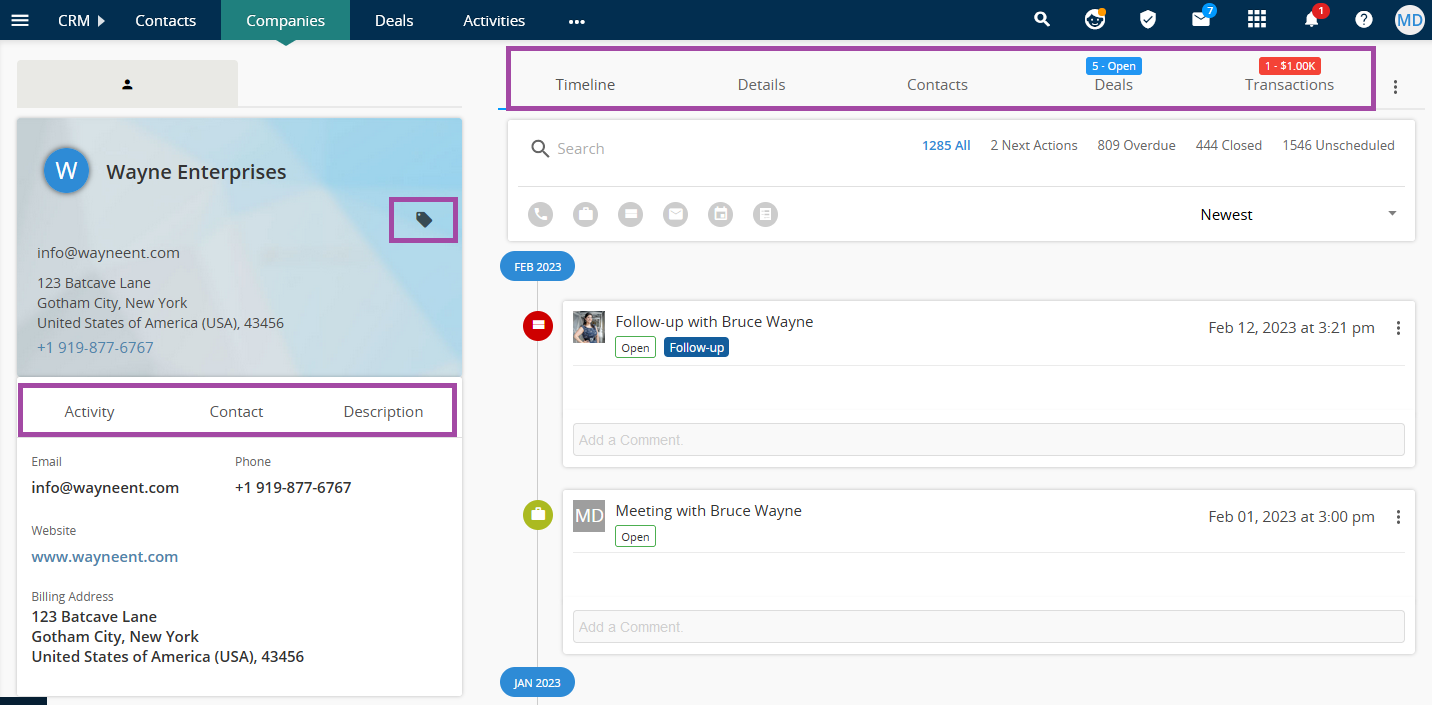Show 809 Overdue filter
The width and height of the screenshot is (1432, 705).
click(1136, 145)
